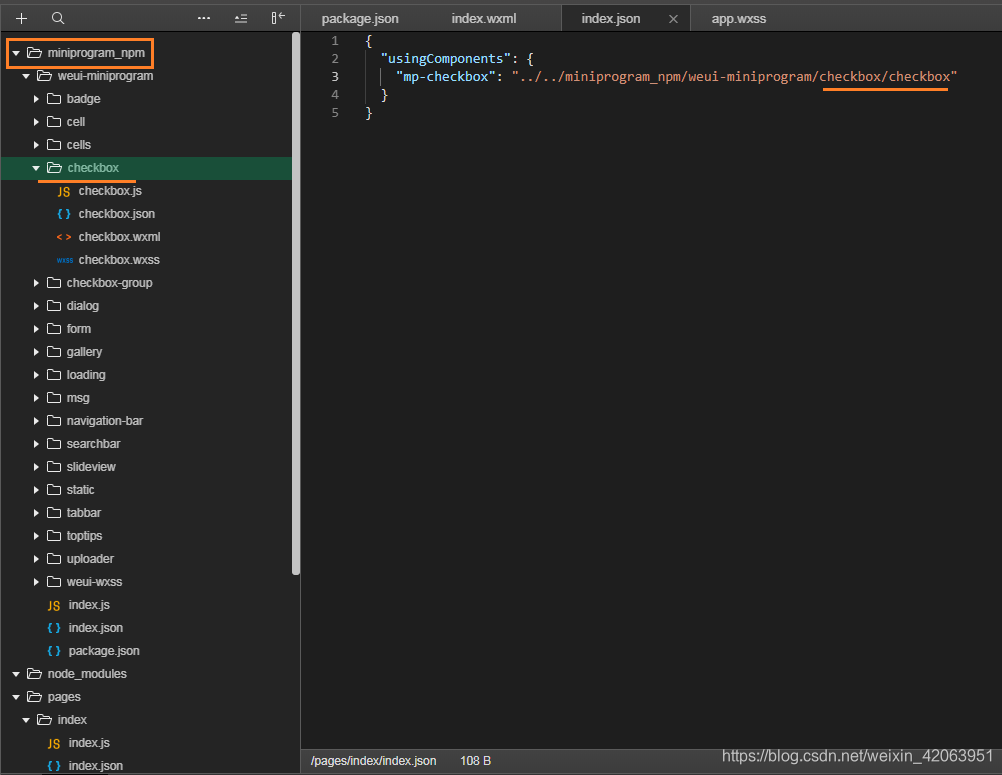Switch to the index.wxml tab
The image size is (1002, 775).
[484, 19]
